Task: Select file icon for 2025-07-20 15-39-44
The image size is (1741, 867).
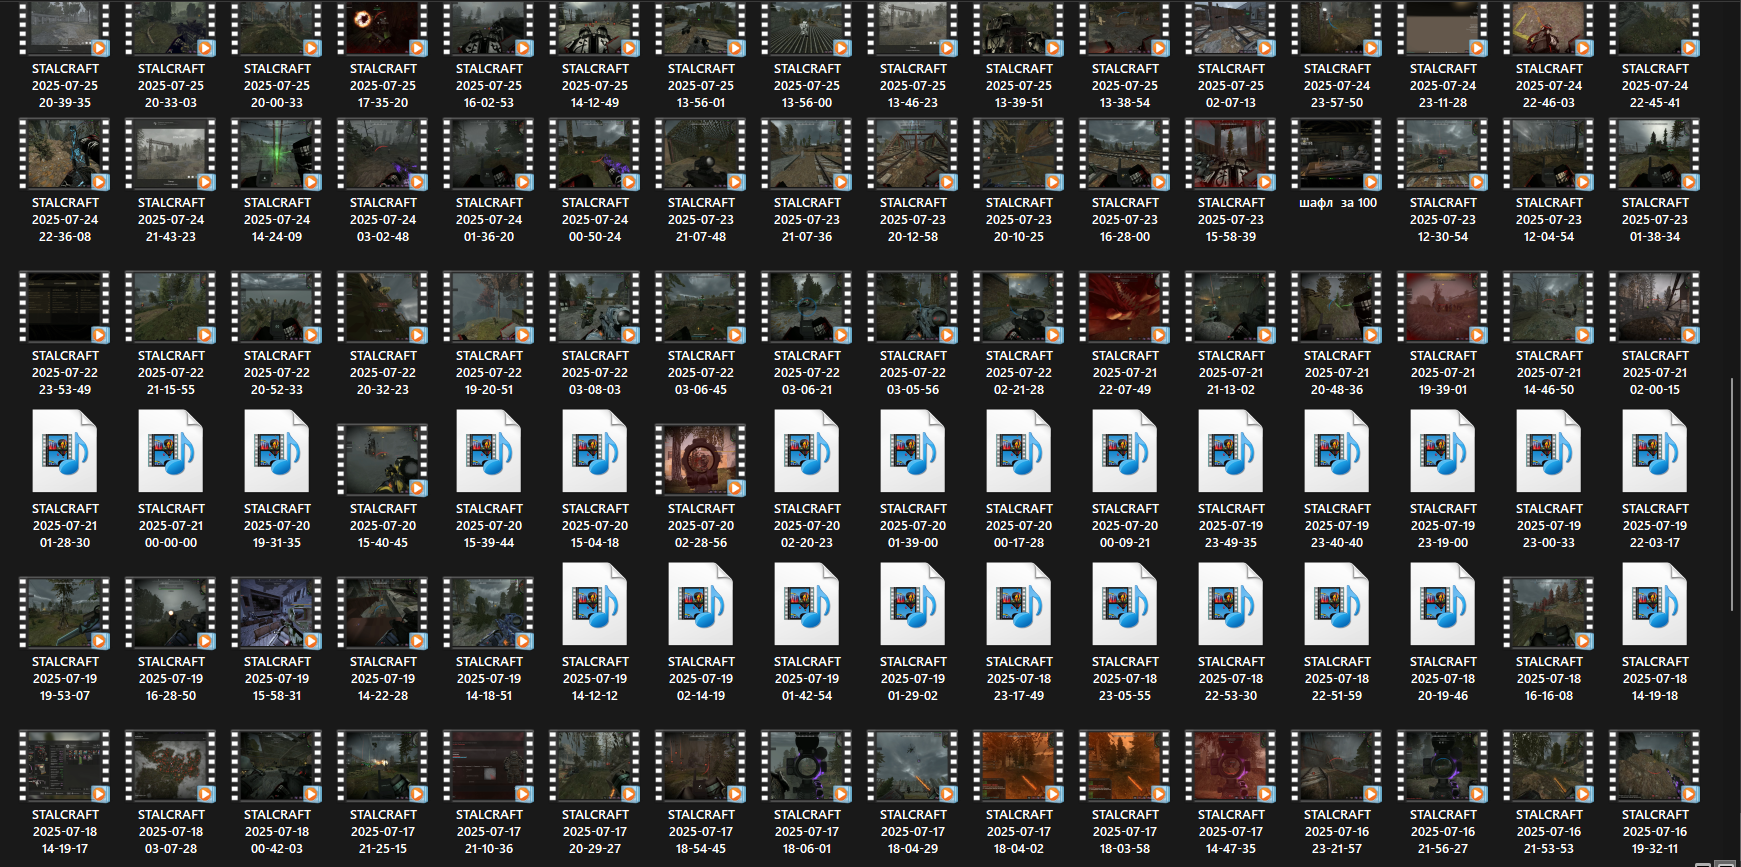Action: click(x=489, y=453)
